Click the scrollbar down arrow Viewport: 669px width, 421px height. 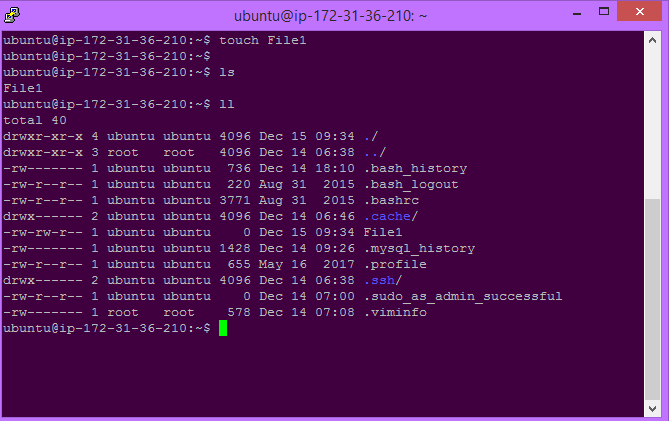tap(652, 409)
